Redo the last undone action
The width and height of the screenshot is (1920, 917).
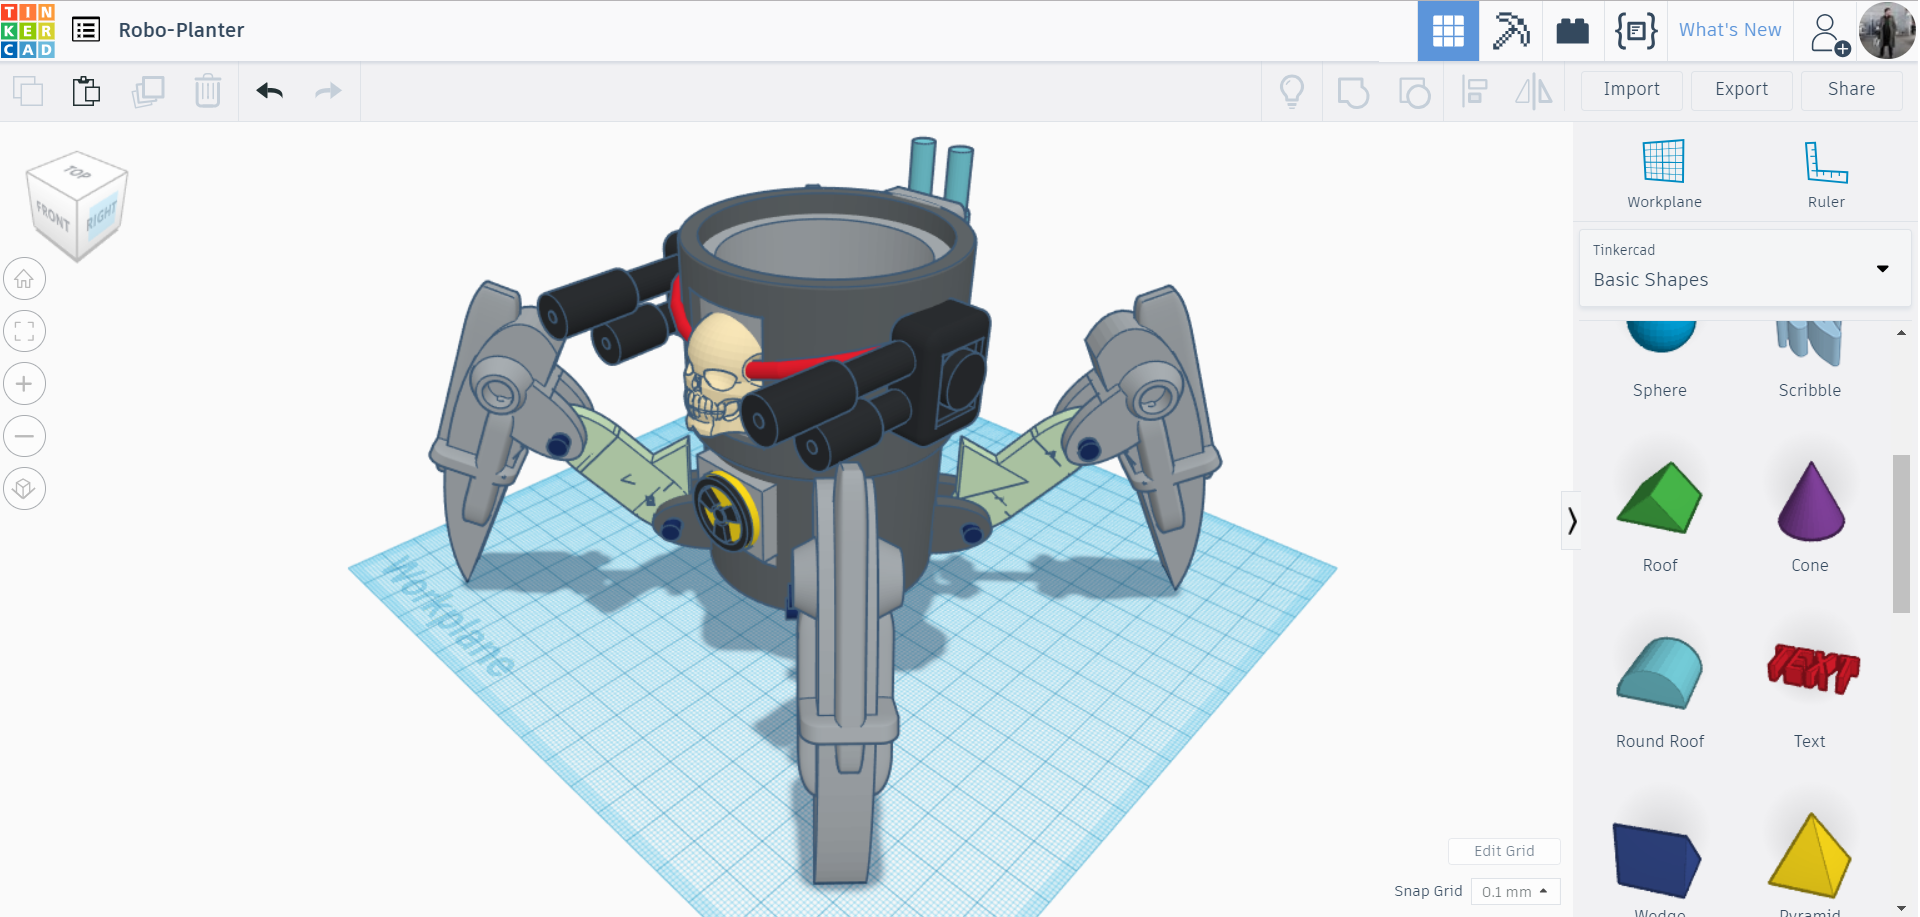[x=328, y=91]
